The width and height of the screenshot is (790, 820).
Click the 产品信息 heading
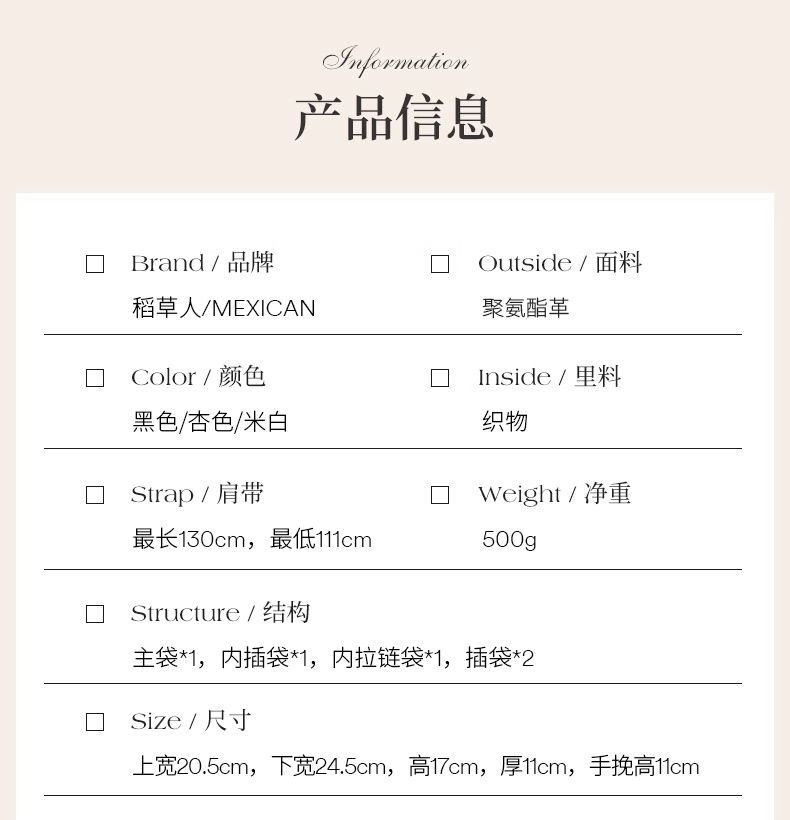coord(394,117)
